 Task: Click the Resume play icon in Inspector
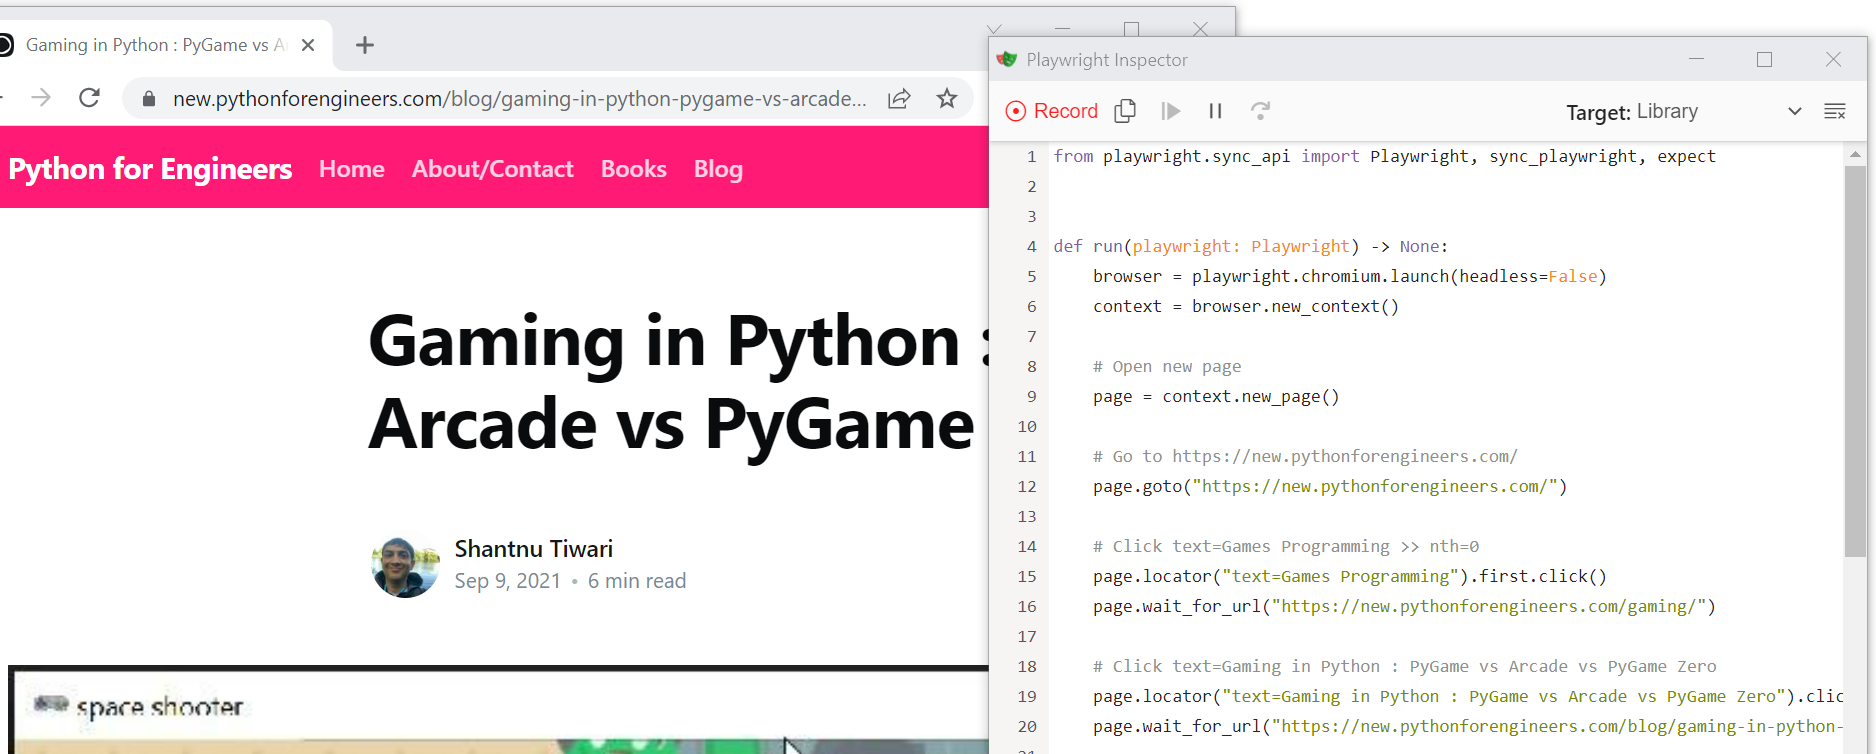pyautogui.click(x=1170, y=111)
